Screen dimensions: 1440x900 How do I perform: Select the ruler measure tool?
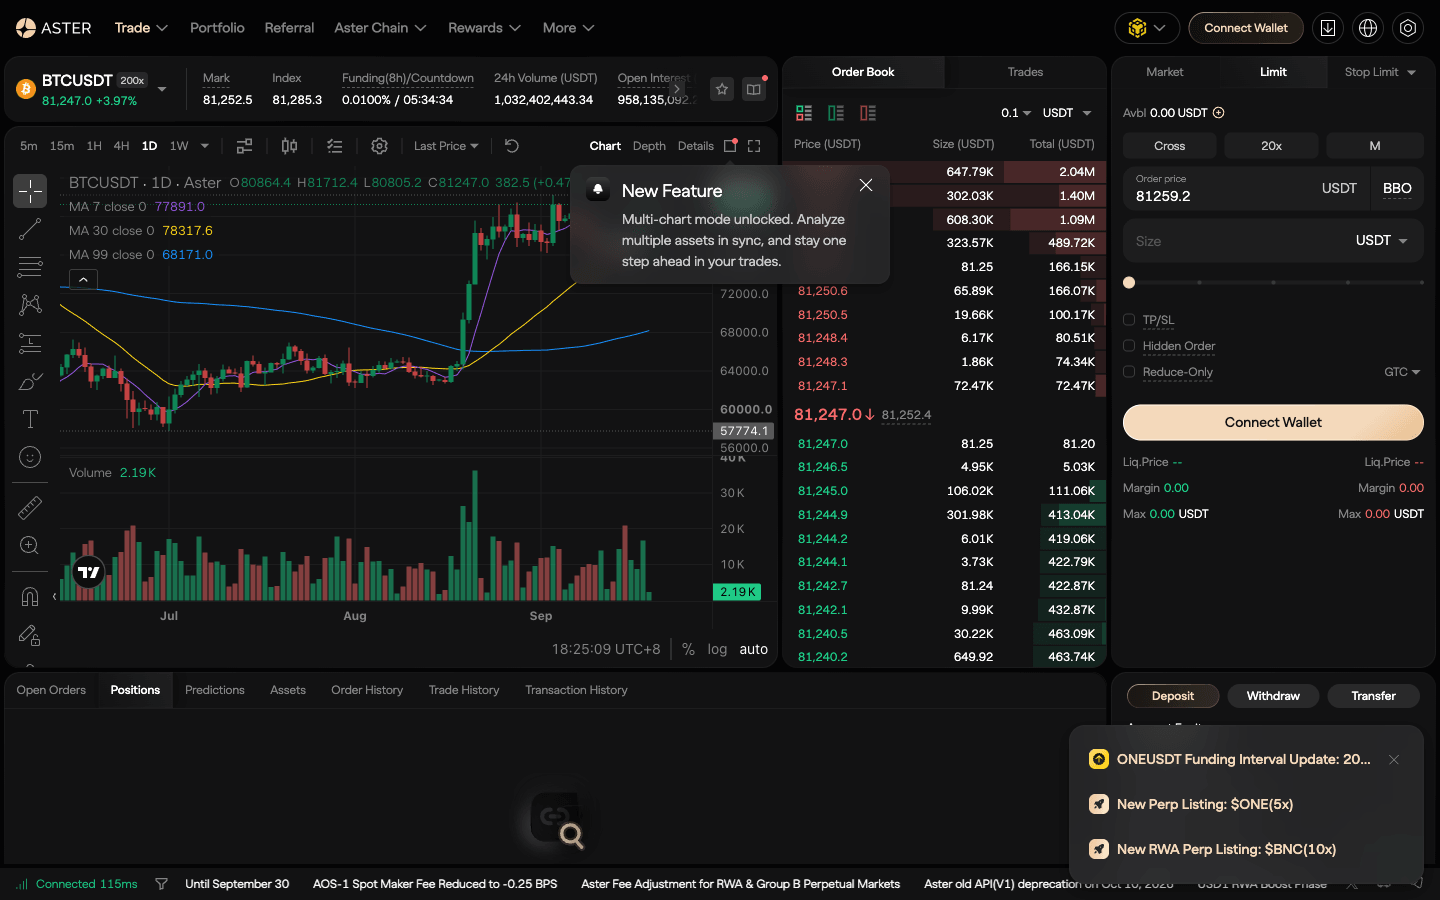(x=30, y=508)
